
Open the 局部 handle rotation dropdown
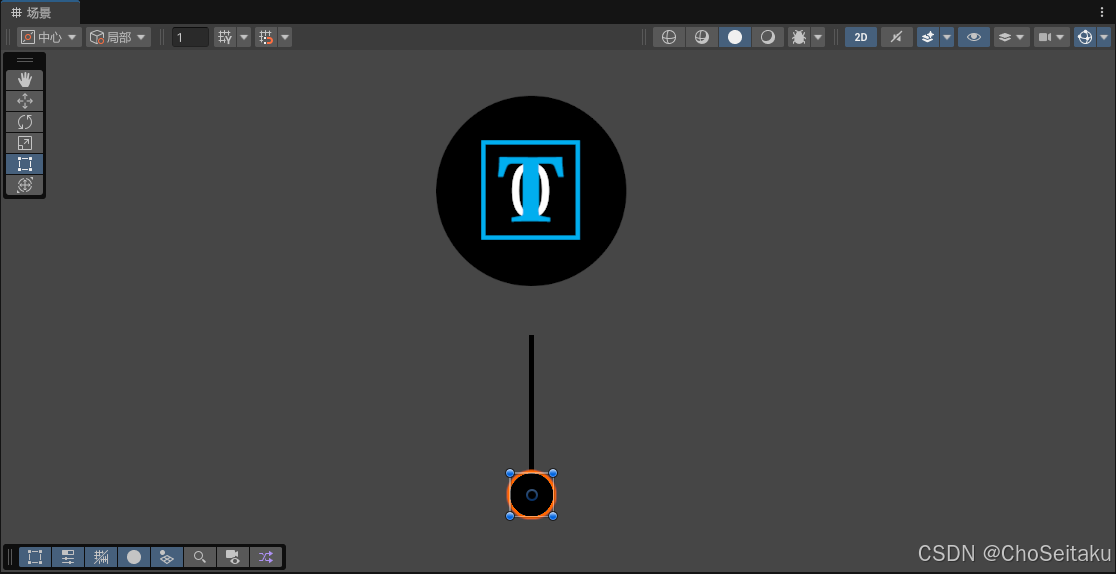click(x=118, y=37)
